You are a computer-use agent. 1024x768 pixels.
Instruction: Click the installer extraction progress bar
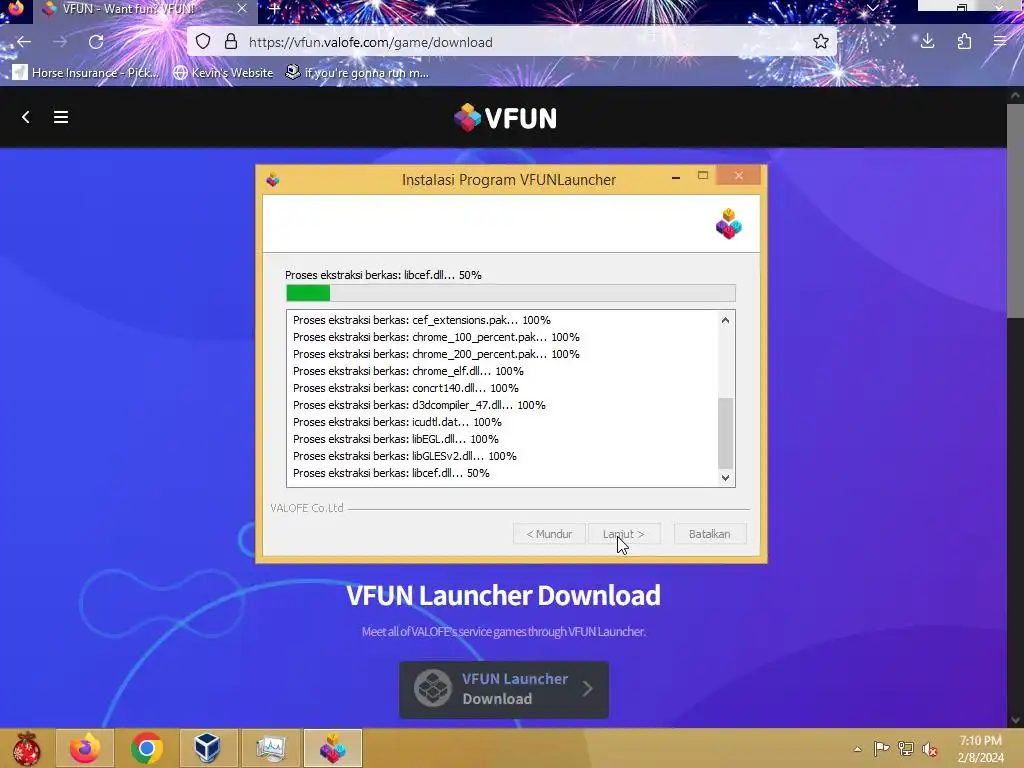511,293
